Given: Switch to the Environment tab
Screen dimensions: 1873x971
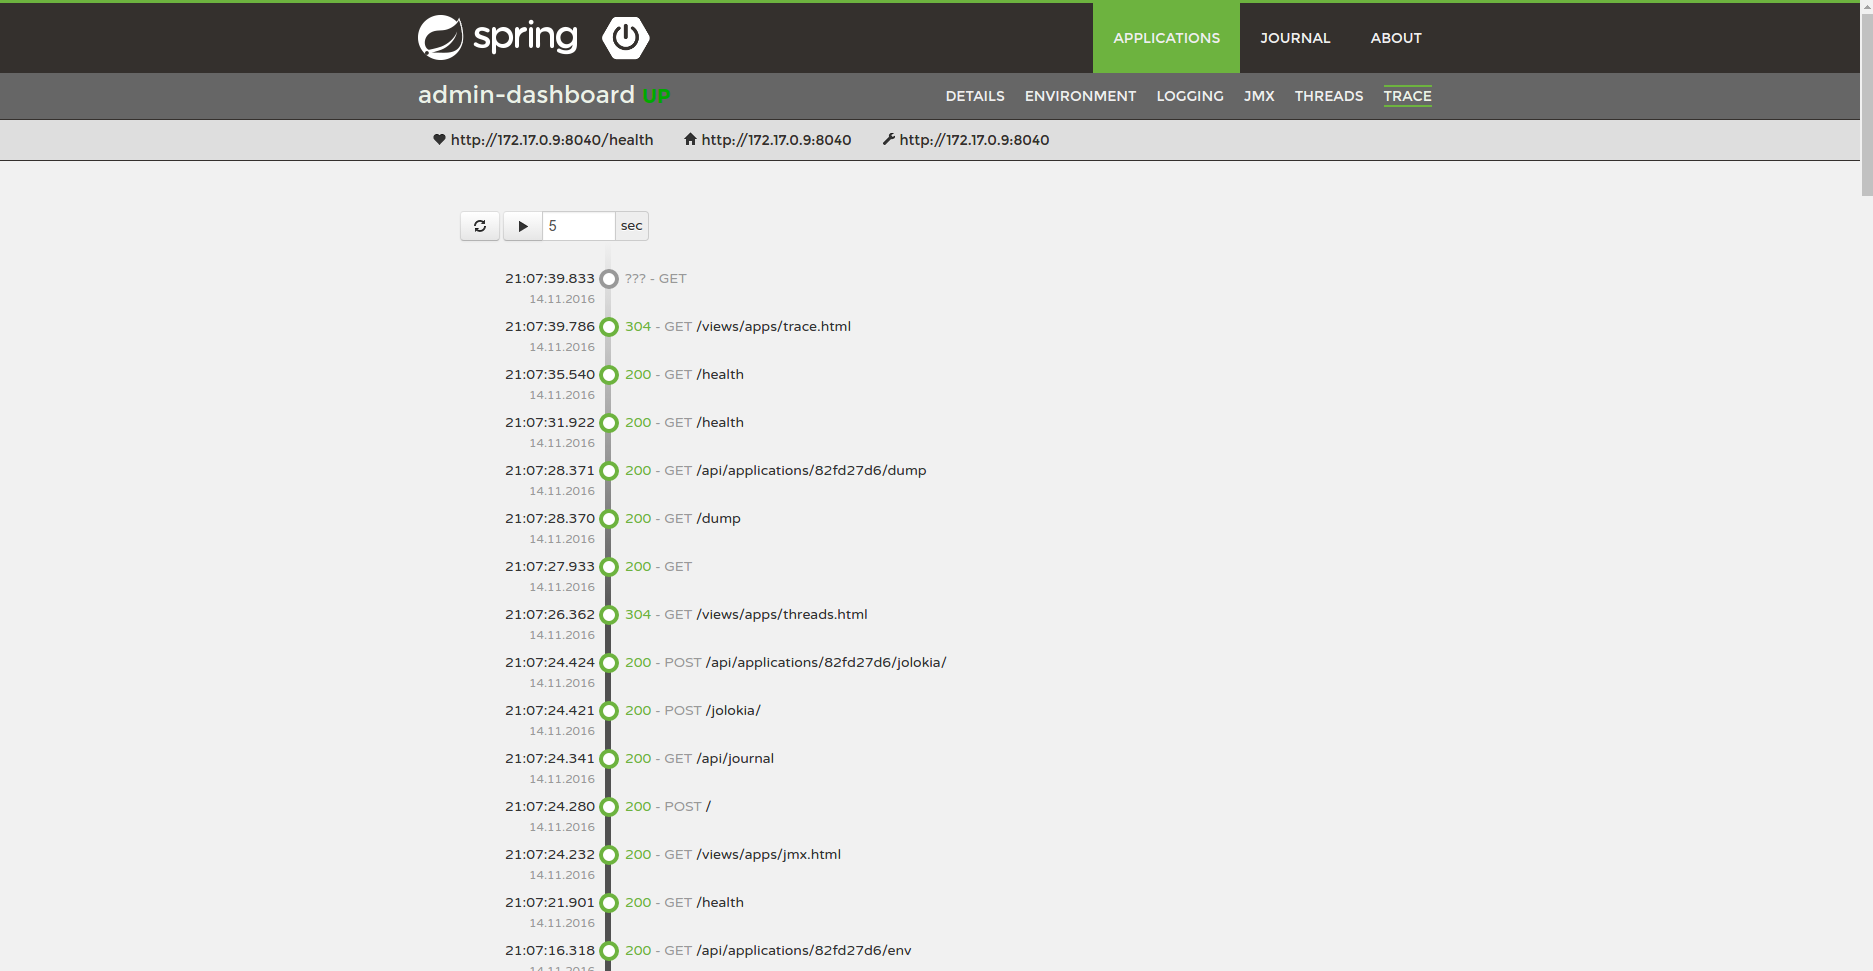Looking at the screenshot, I should coord(1080,96).
